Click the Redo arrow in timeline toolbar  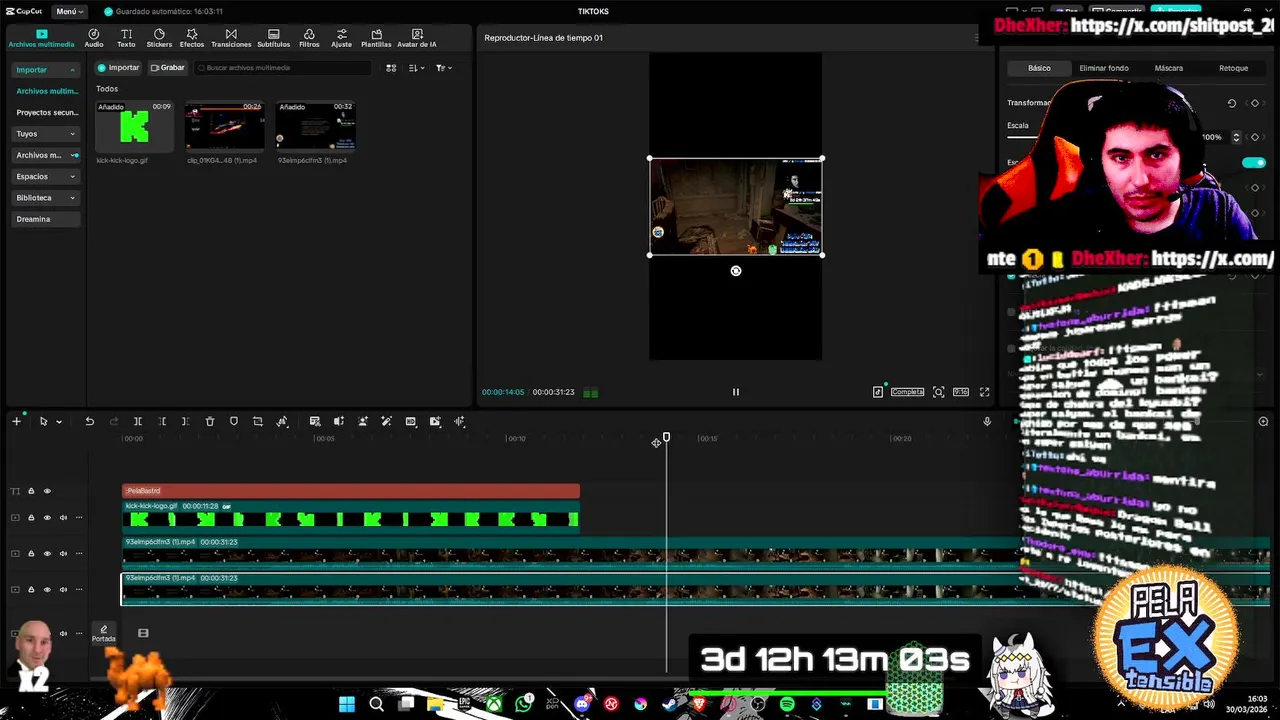tap(113, 422)
